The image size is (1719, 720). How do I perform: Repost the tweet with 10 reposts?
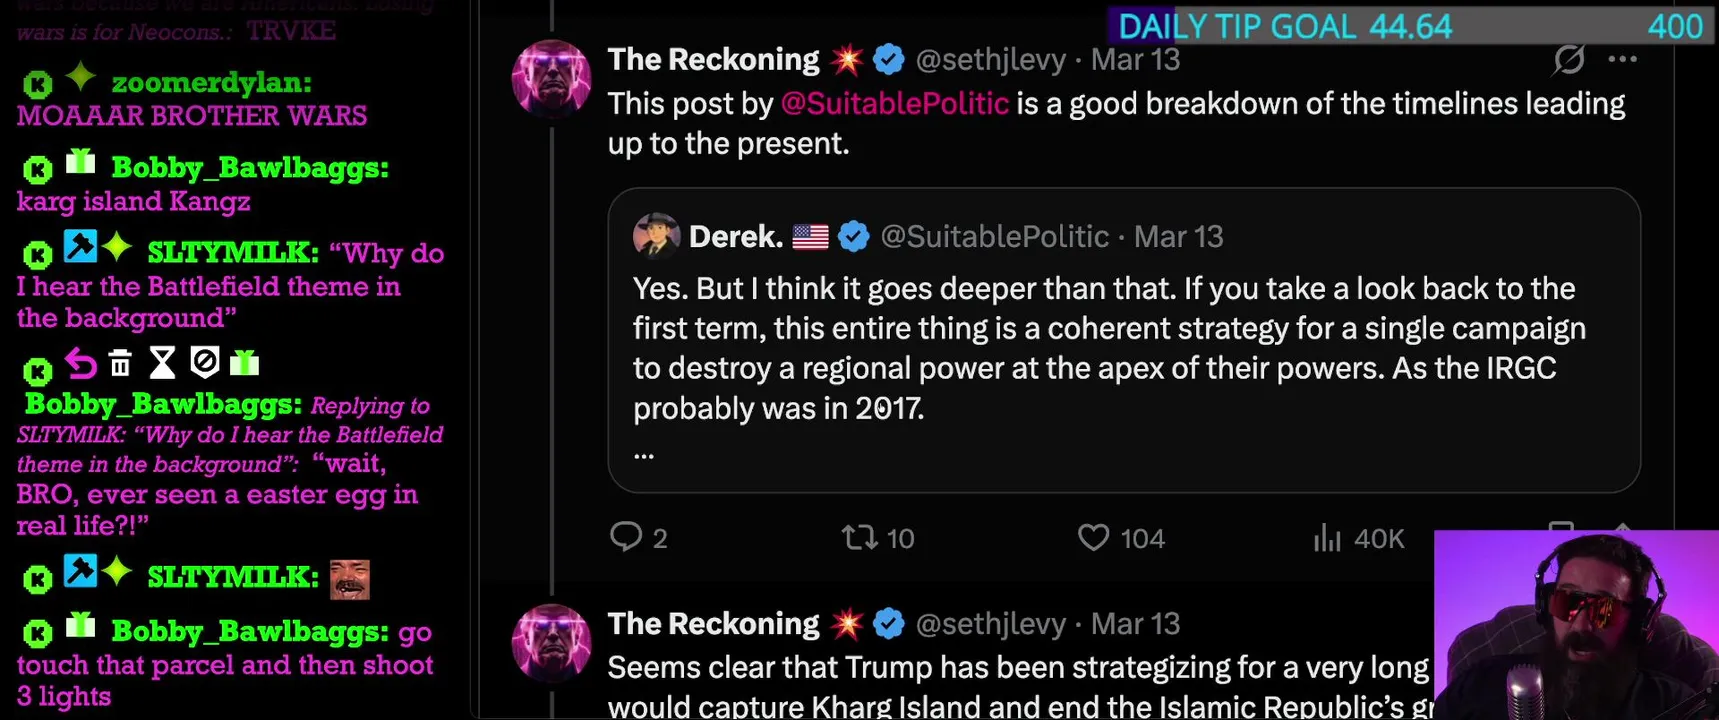[859, 538]
